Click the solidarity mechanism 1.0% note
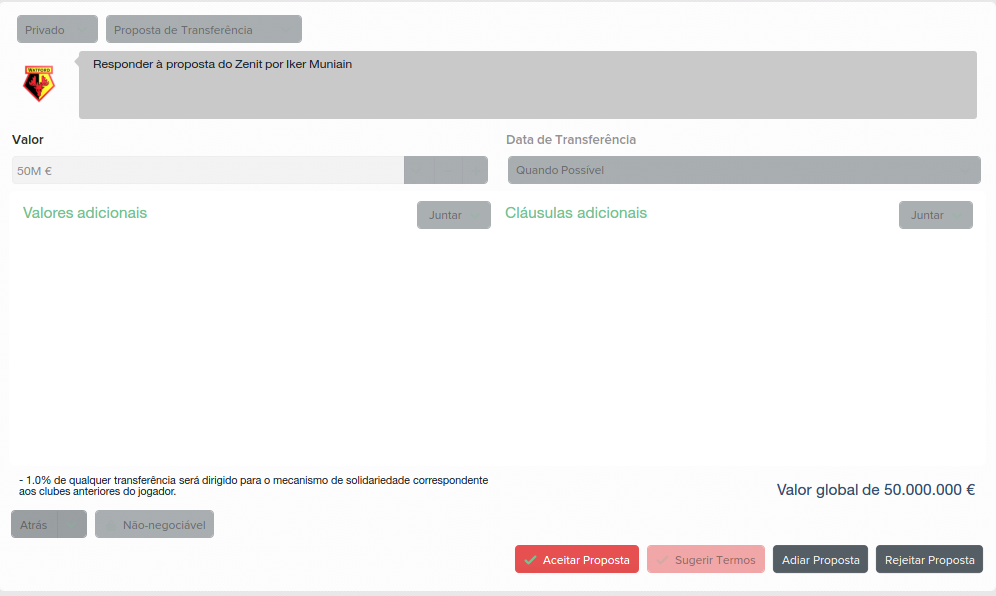996x596 pixels. pos(253,485)
